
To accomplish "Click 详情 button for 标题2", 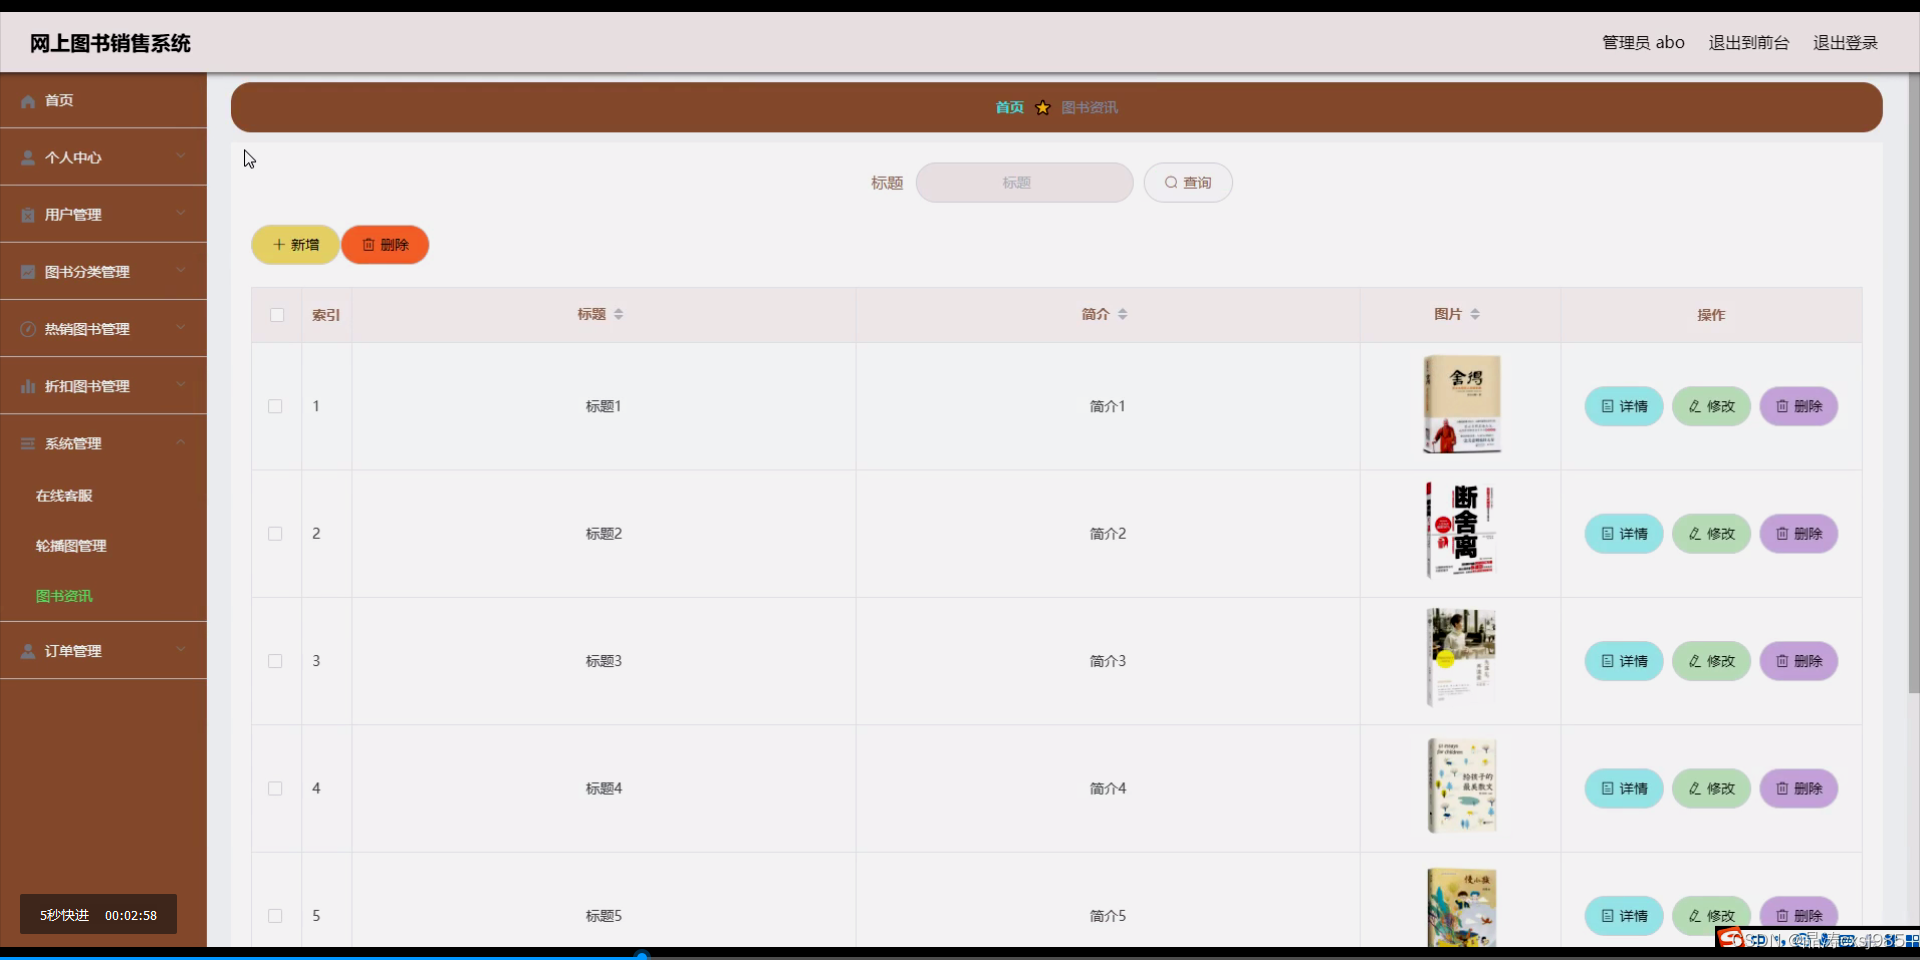I will tap(1624, 534).
